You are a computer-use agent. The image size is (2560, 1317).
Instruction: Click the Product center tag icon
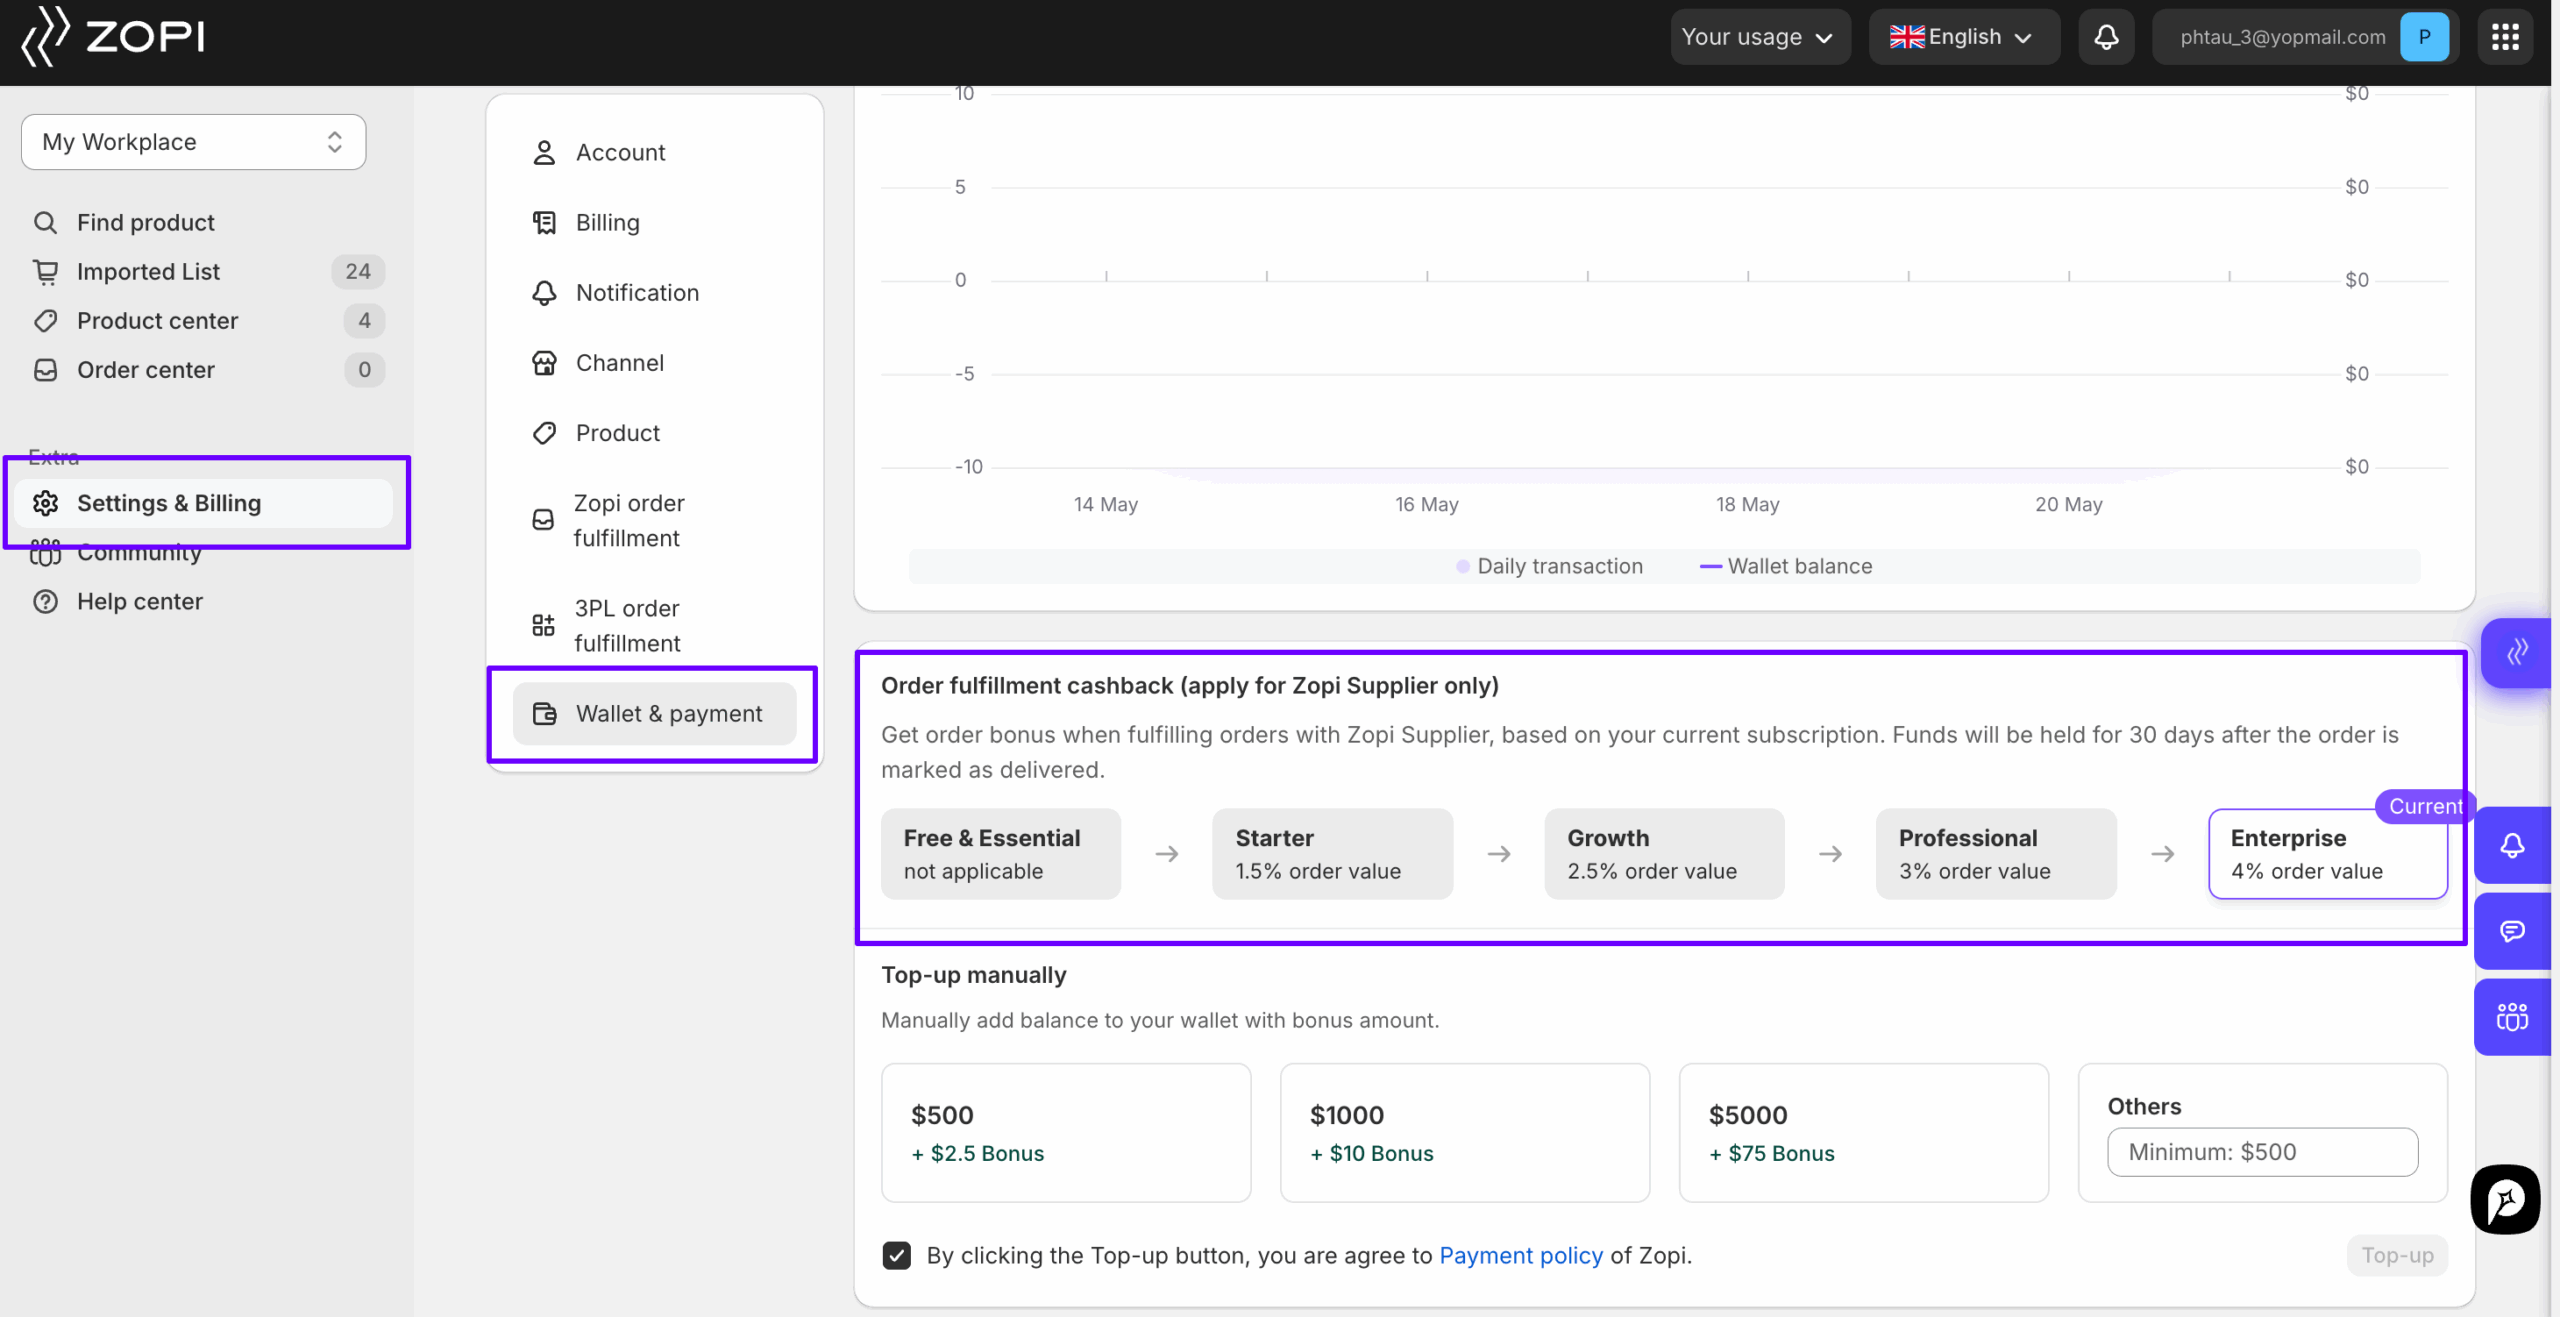pyautogui.click(x=45, y=320)
